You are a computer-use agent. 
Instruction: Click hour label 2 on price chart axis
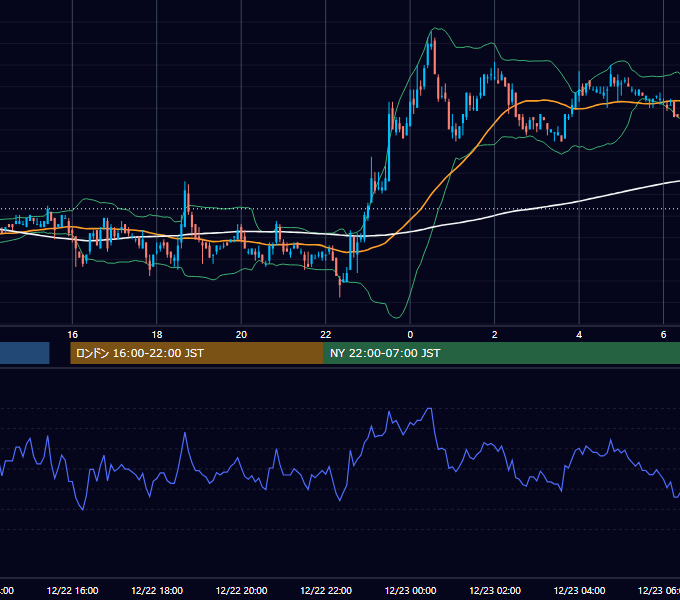click(x=494, y=334)
